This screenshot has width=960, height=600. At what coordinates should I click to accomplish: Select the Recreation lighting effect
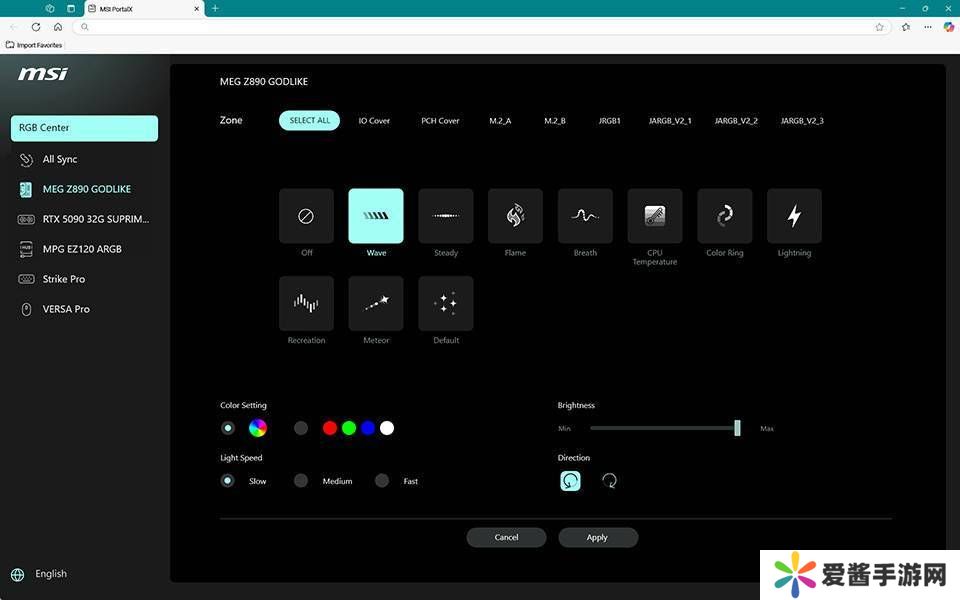(x=306, y=304)
